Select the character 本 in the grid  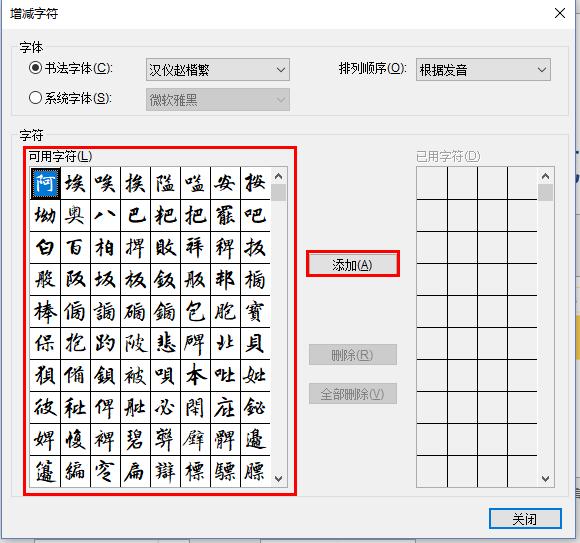coord(195,375)
